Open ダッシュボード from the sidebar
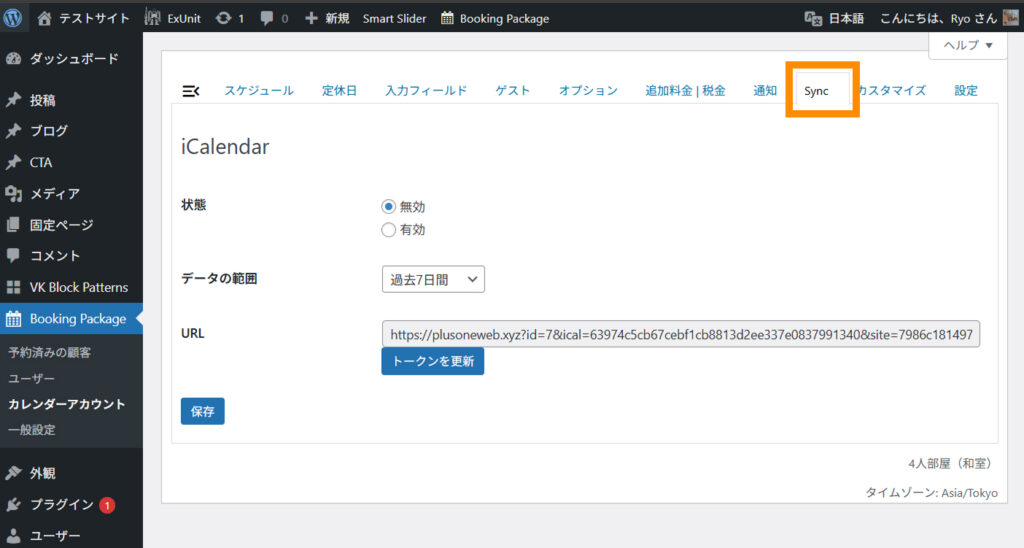The width and height of the screenshot is (1024, 548). [x=73, y=59]
